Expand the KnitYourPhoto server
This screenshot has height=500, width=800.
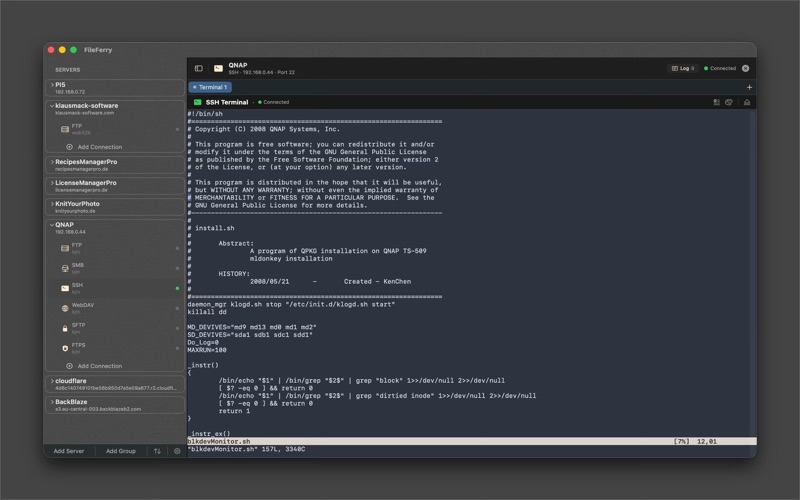52,204
